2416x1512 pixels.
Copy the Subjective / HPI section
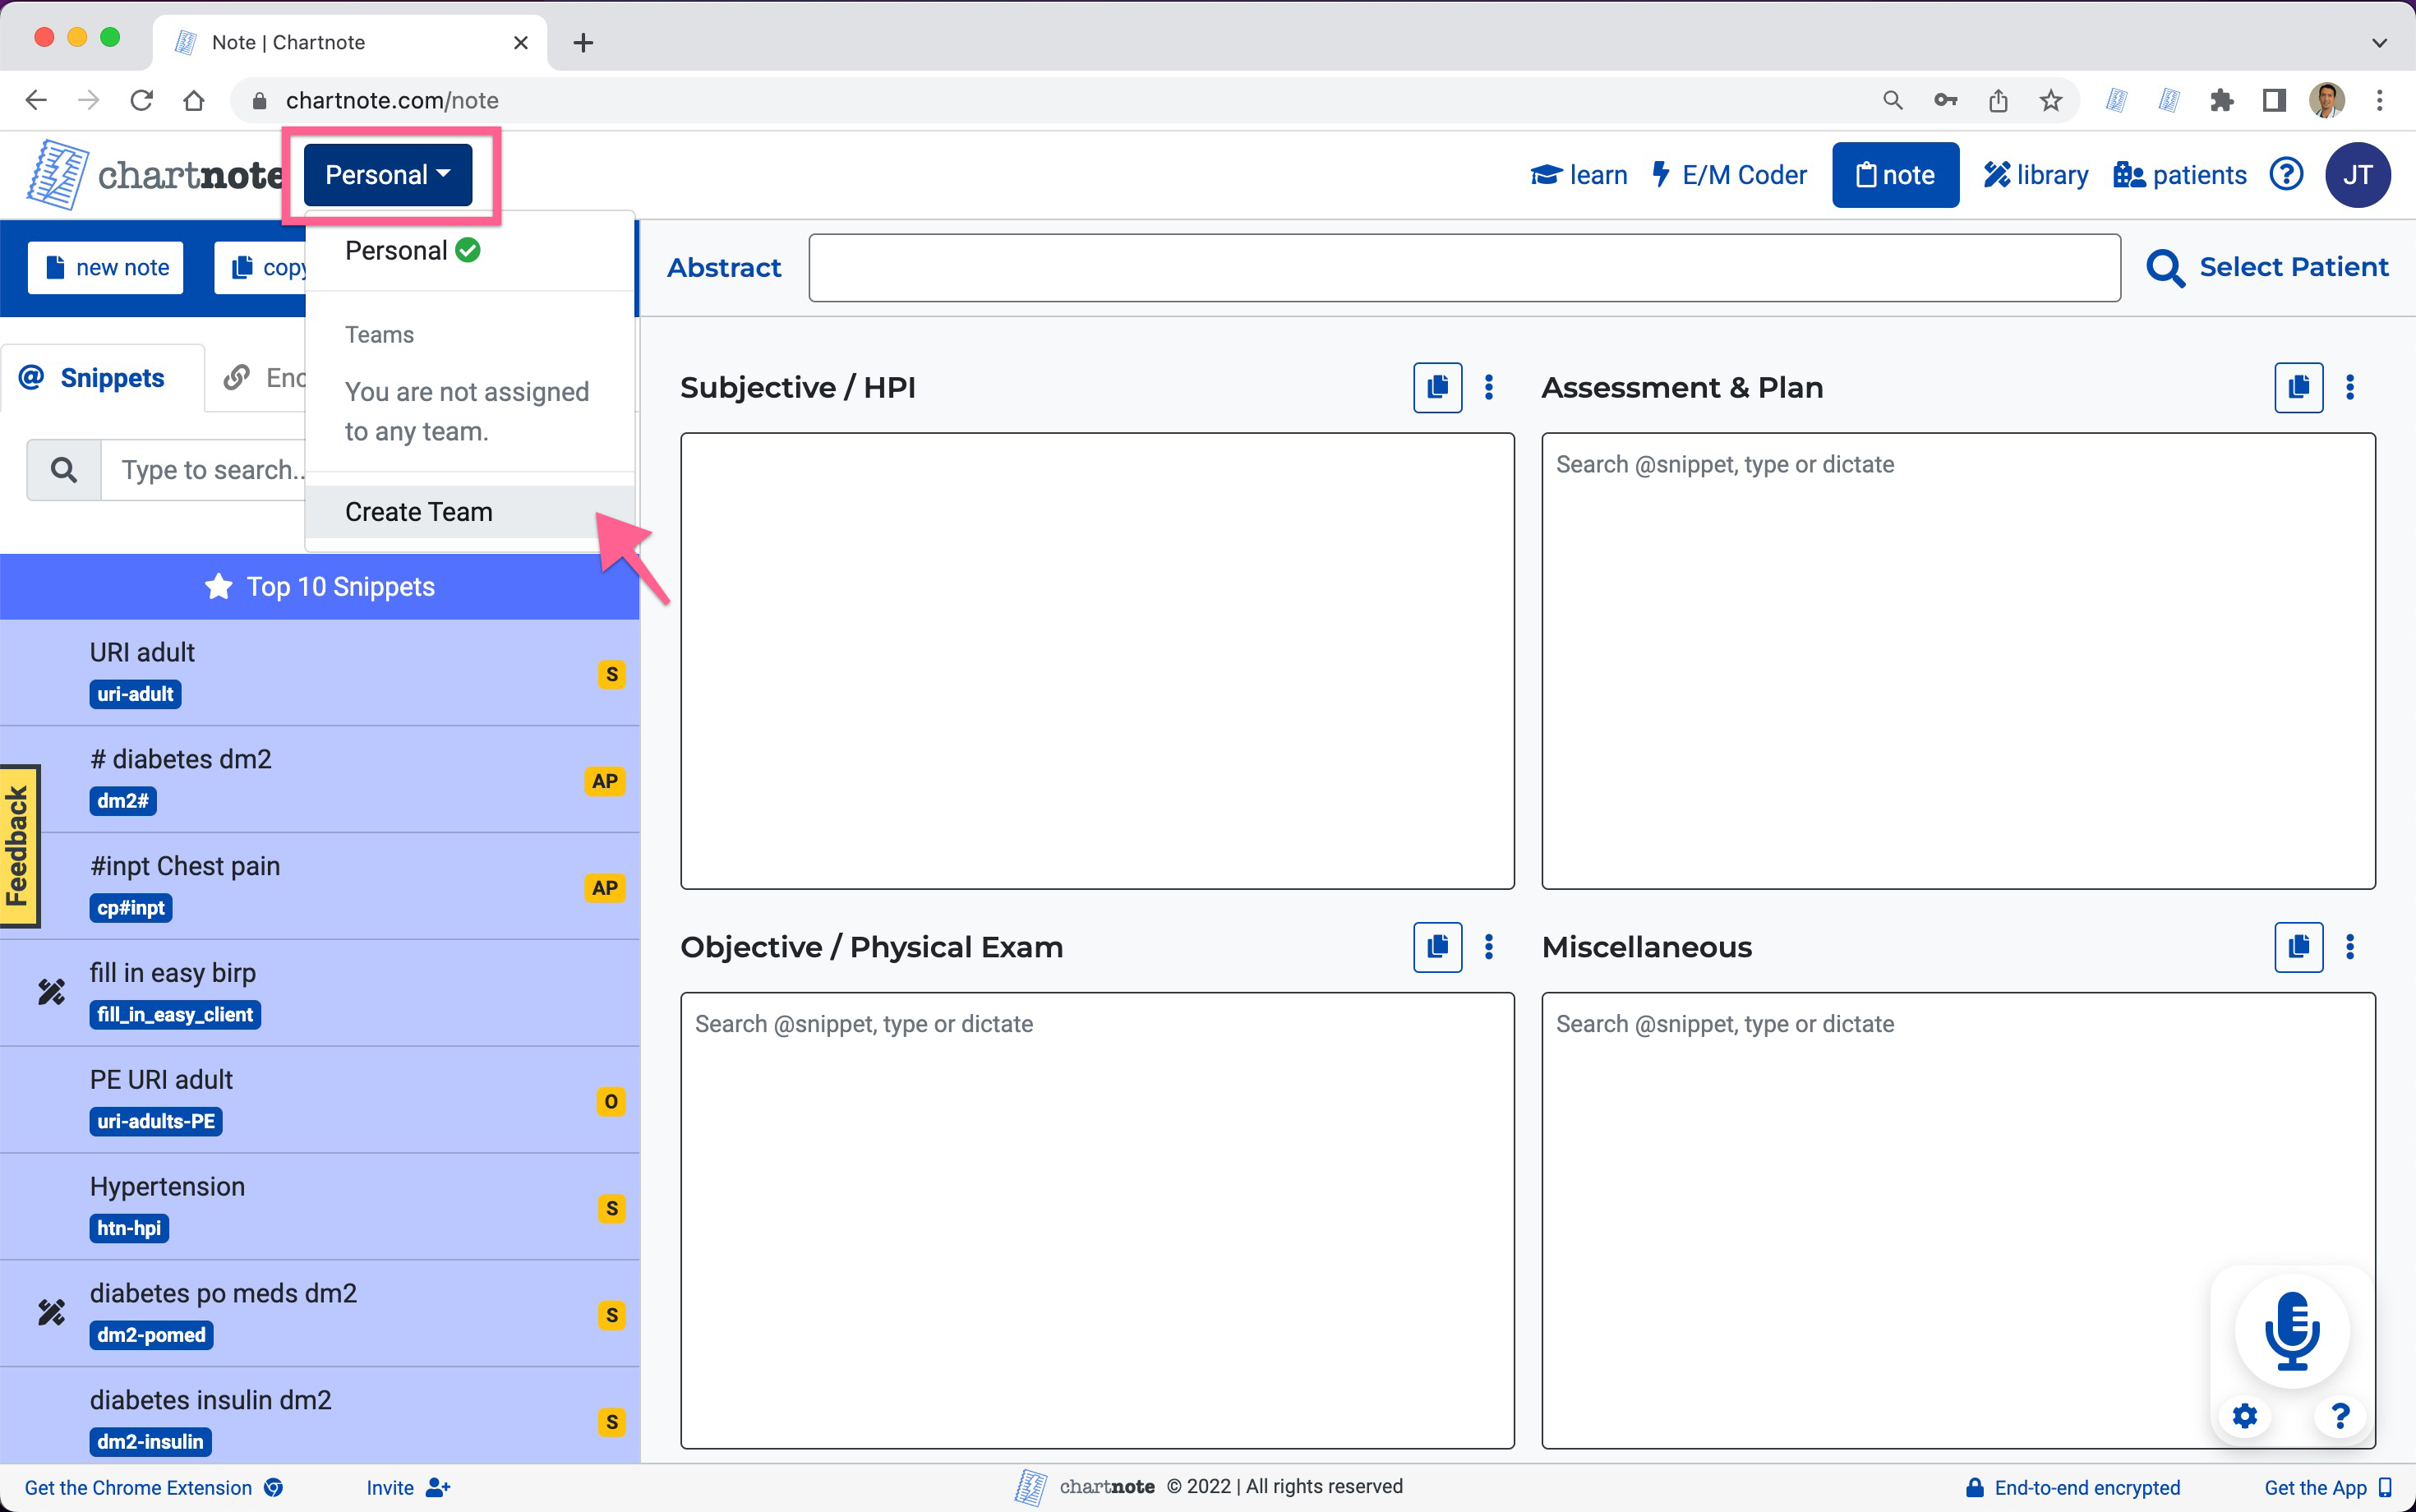tap(1437, 387)
